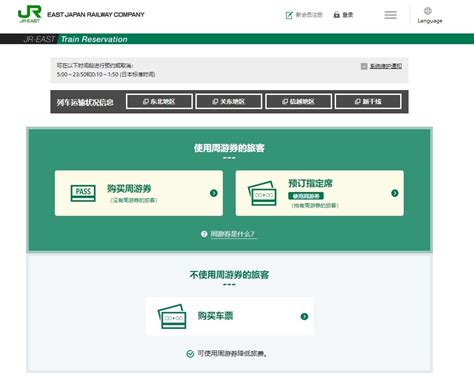Click the JR East logo
Image resolution: width=474 pixels, height=377 pixels.
point(29,14)
